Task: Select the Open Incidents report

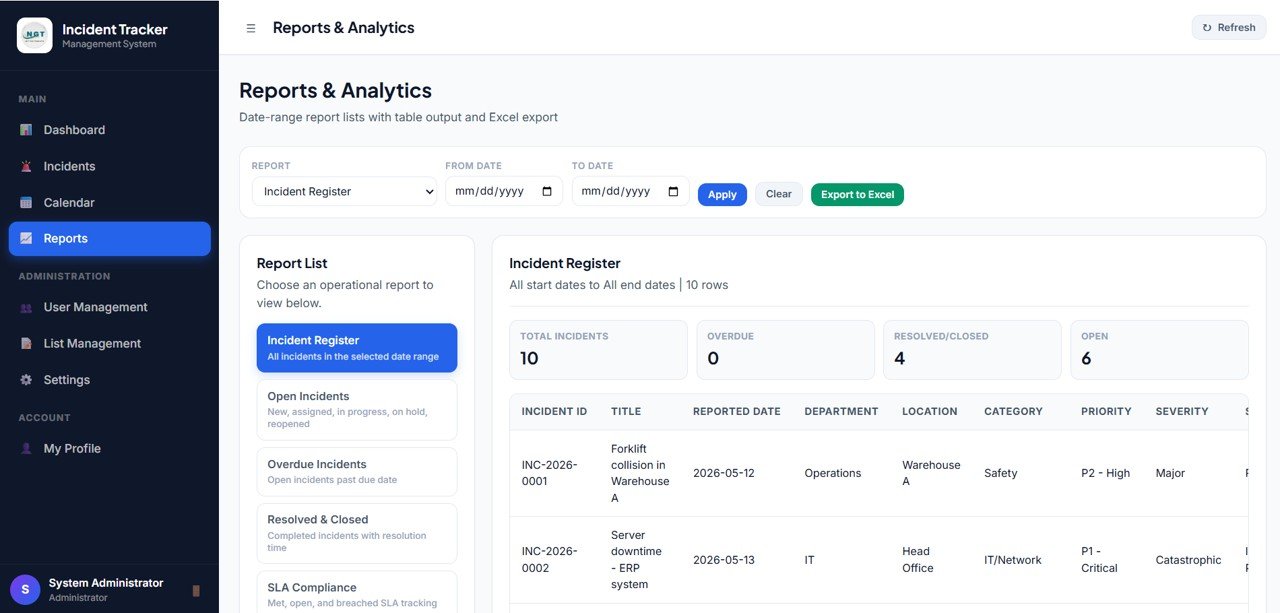Action: click(x=357, y=409)
